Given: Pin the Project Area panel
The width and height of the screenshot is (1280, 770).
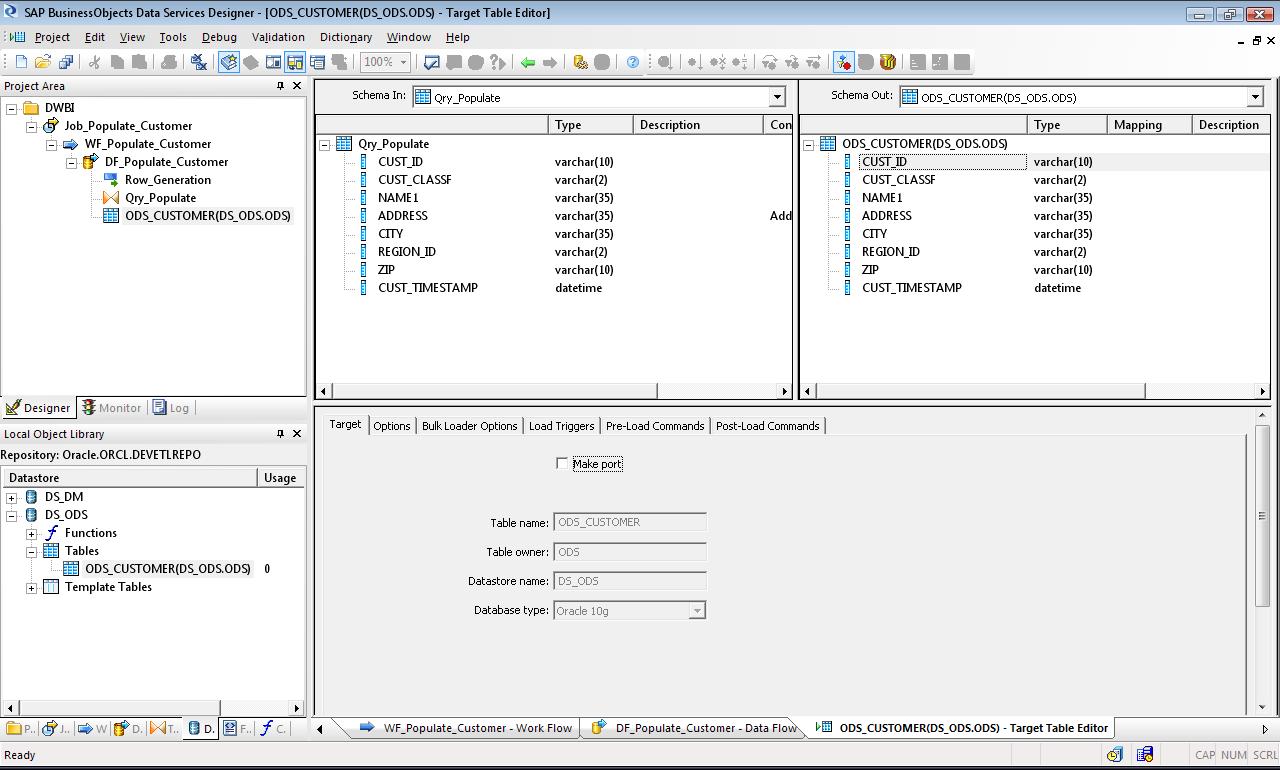Looking at the screenshot, I should 280,86.
